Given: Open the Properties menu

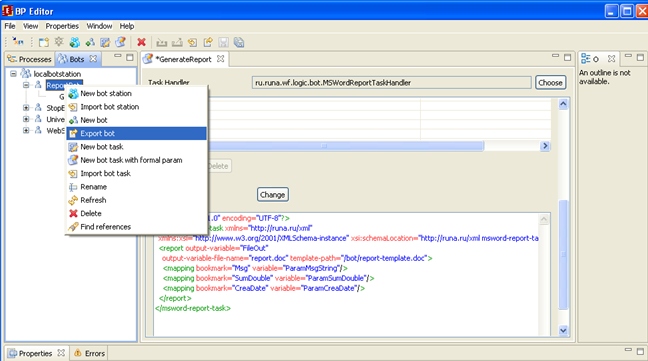Looking at the screenshot, I should 62,26.
